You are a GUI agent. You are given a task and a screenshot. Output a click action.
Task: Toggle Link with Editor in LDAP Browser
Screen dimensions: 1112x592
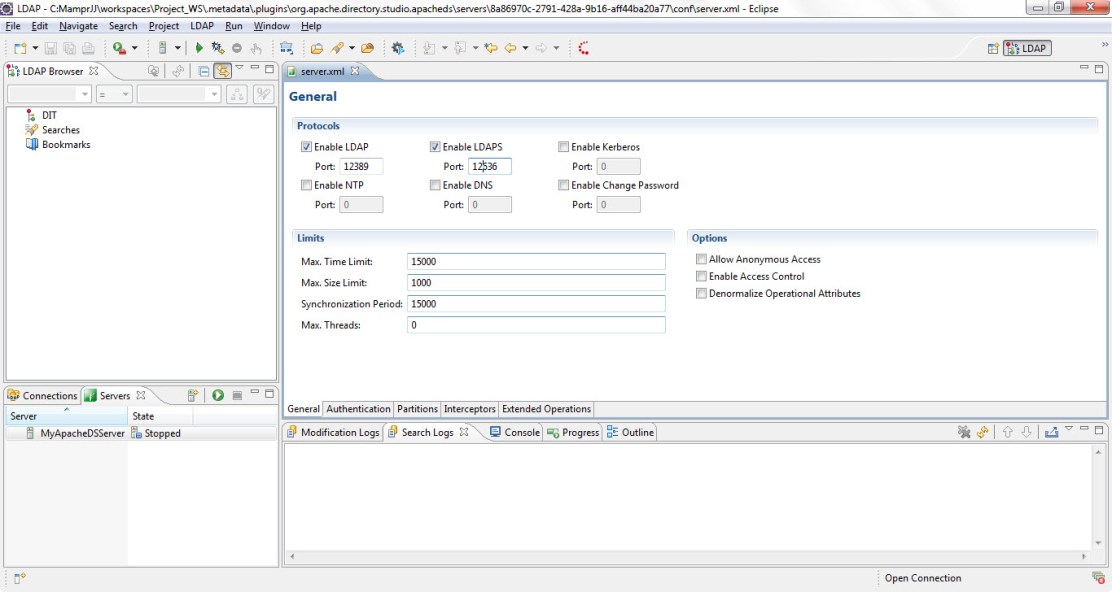[x=222, y=71]
